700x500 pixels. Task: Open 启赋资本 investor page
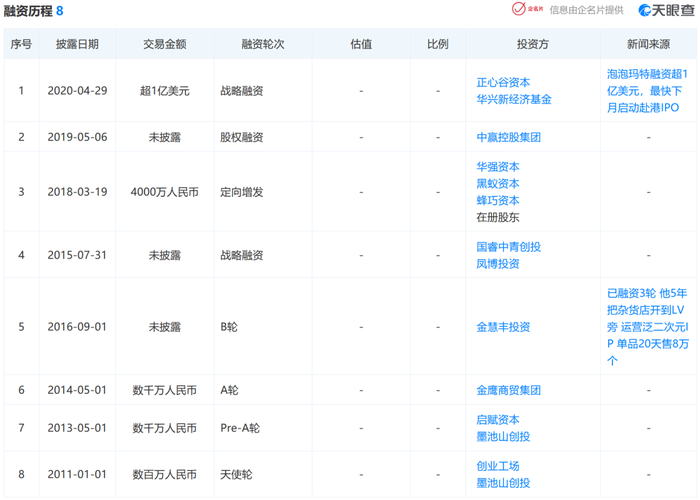point(498,419)
